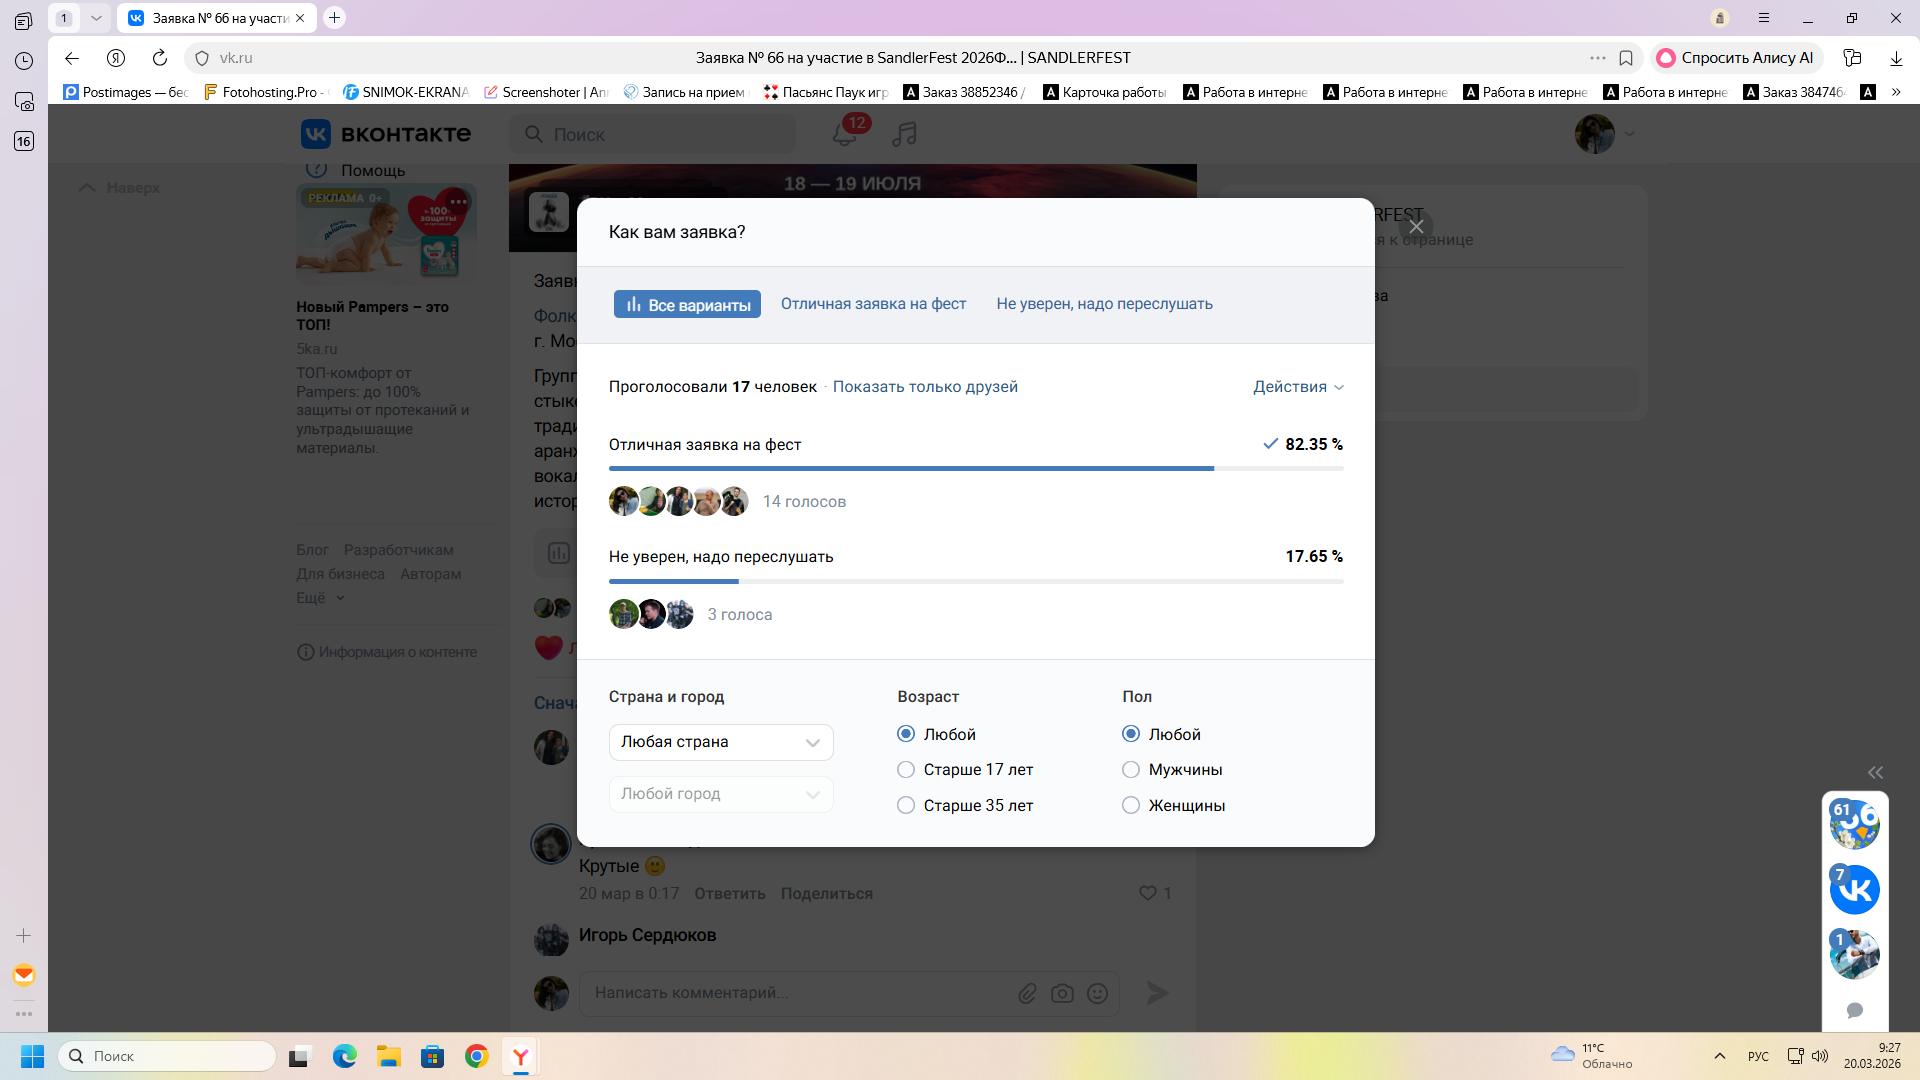This screenshot has width=1920, height=1080.
Task: Open browser downloads icon
Action: [x=1896, y=58]
